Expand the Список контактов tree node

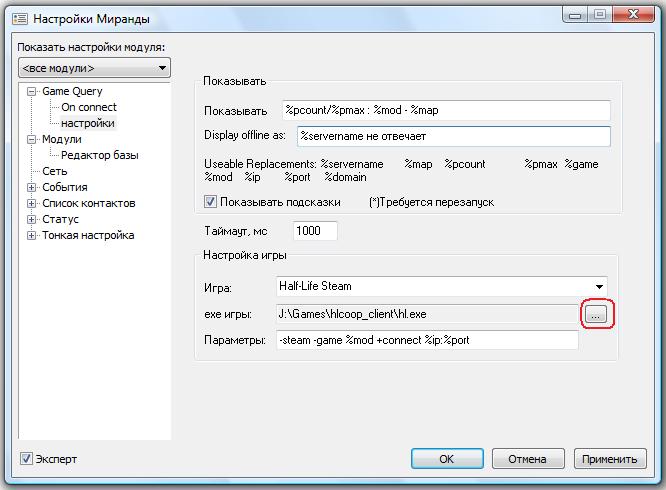[x=31, y=203]
